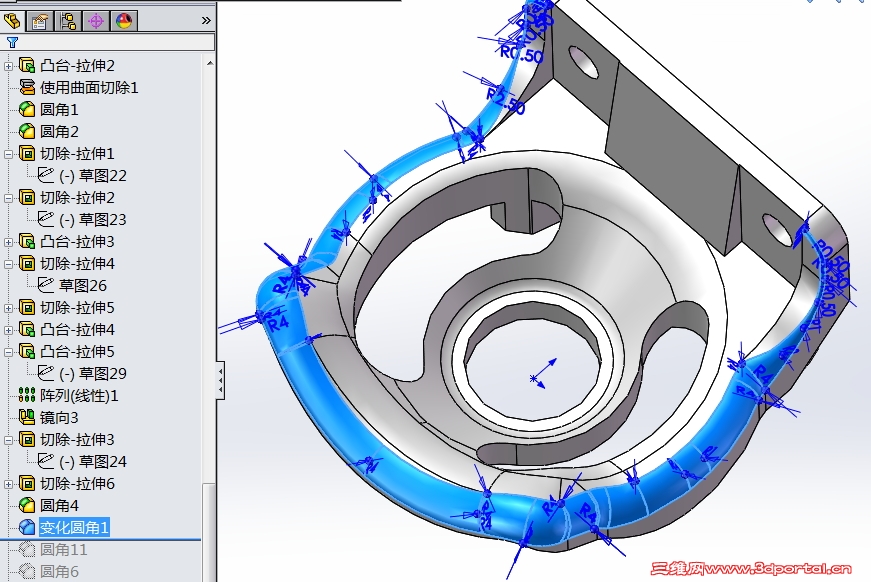Click the 圆角4 fillet icon

coord(27,505)
